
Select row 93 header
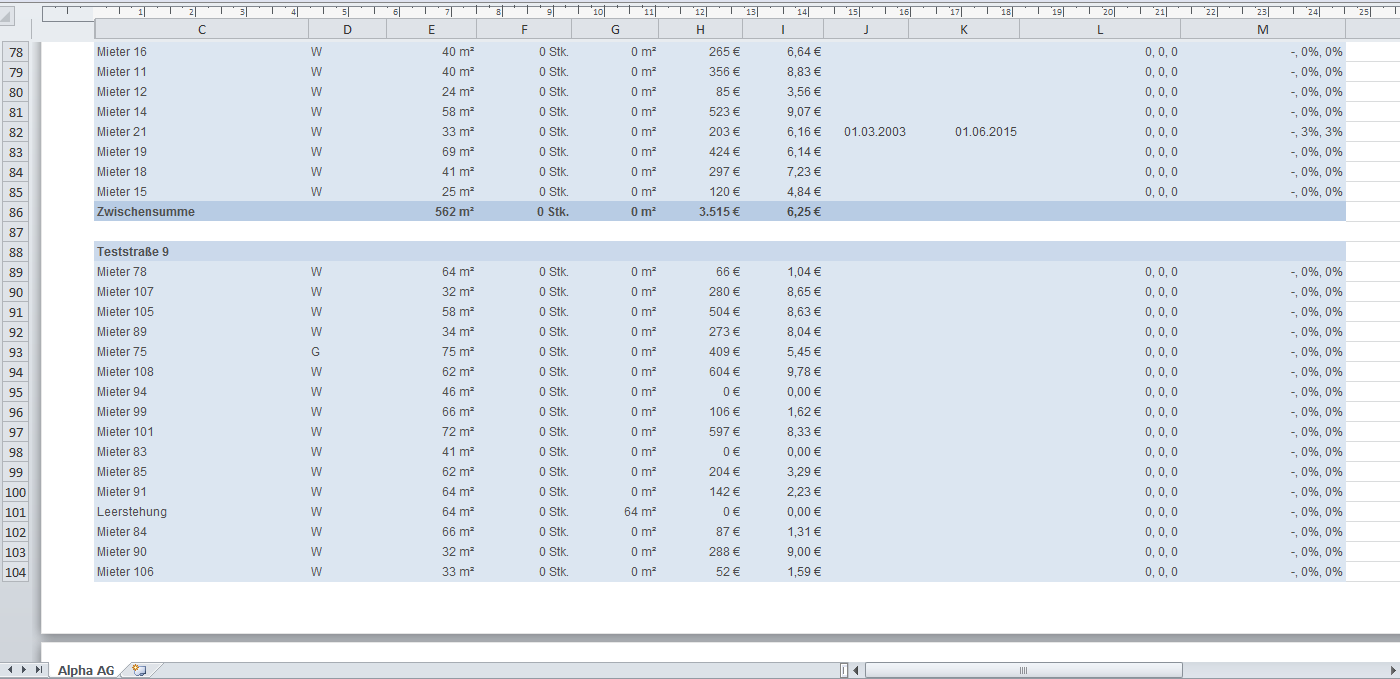(x=15, y=352)
